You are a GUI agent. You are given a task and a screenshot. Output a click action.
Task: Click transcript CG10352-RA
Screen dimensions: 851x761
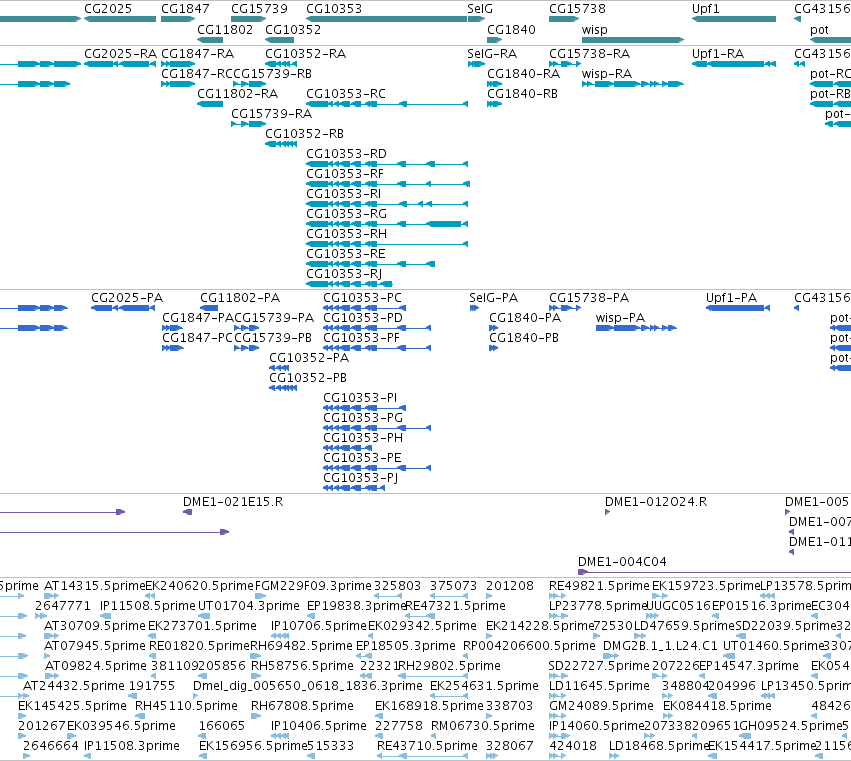[x=306, y=54]
